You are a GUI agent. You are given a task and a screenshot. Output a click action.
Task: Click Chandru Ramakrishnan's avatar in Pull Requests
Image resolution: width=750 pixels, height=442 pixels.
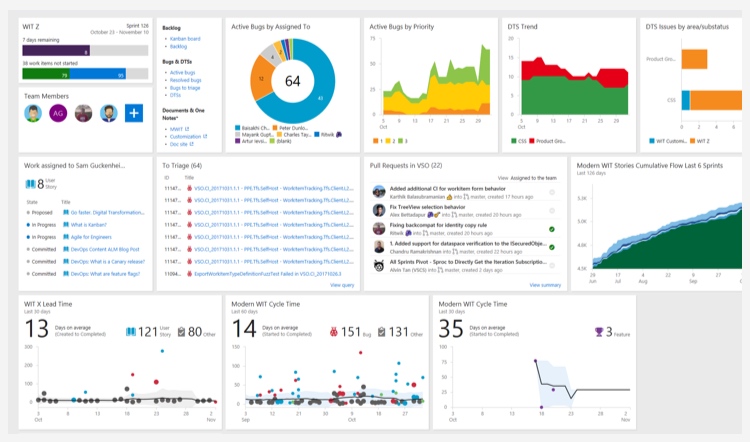[379, 247]
